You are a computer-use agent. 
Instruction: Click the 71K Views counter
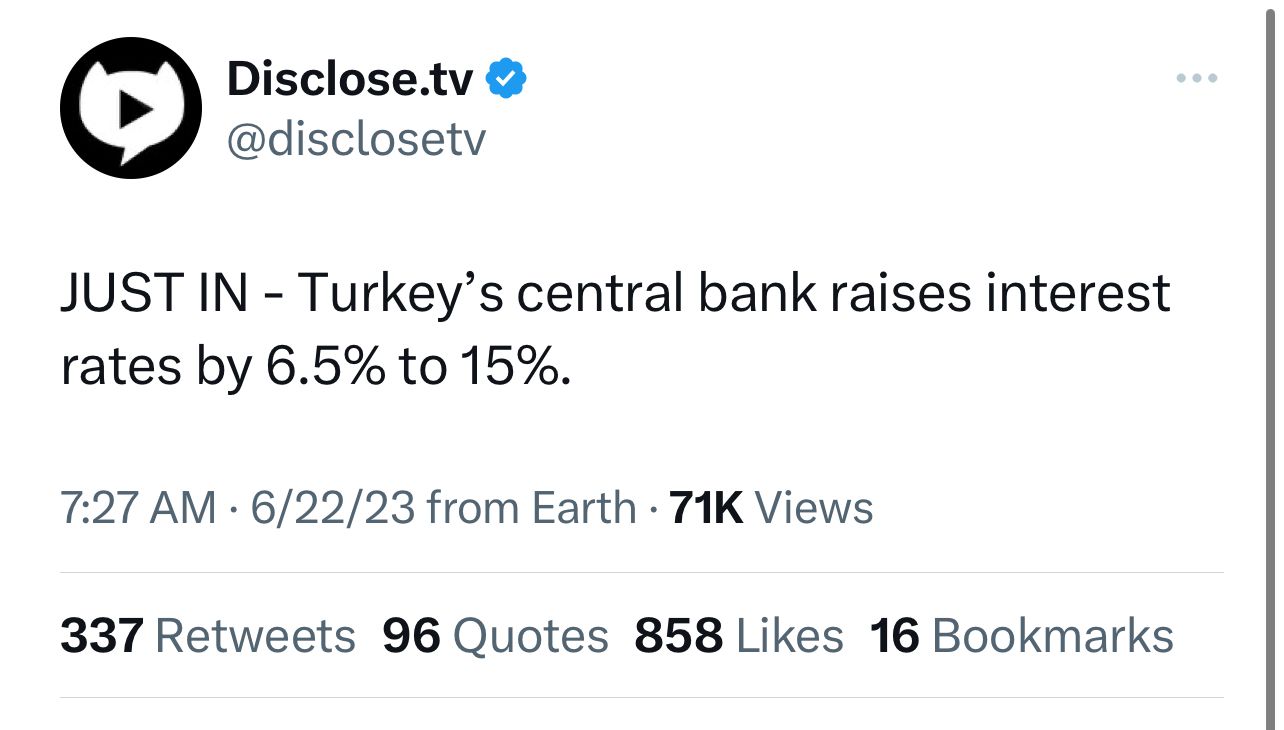[771, 508]
